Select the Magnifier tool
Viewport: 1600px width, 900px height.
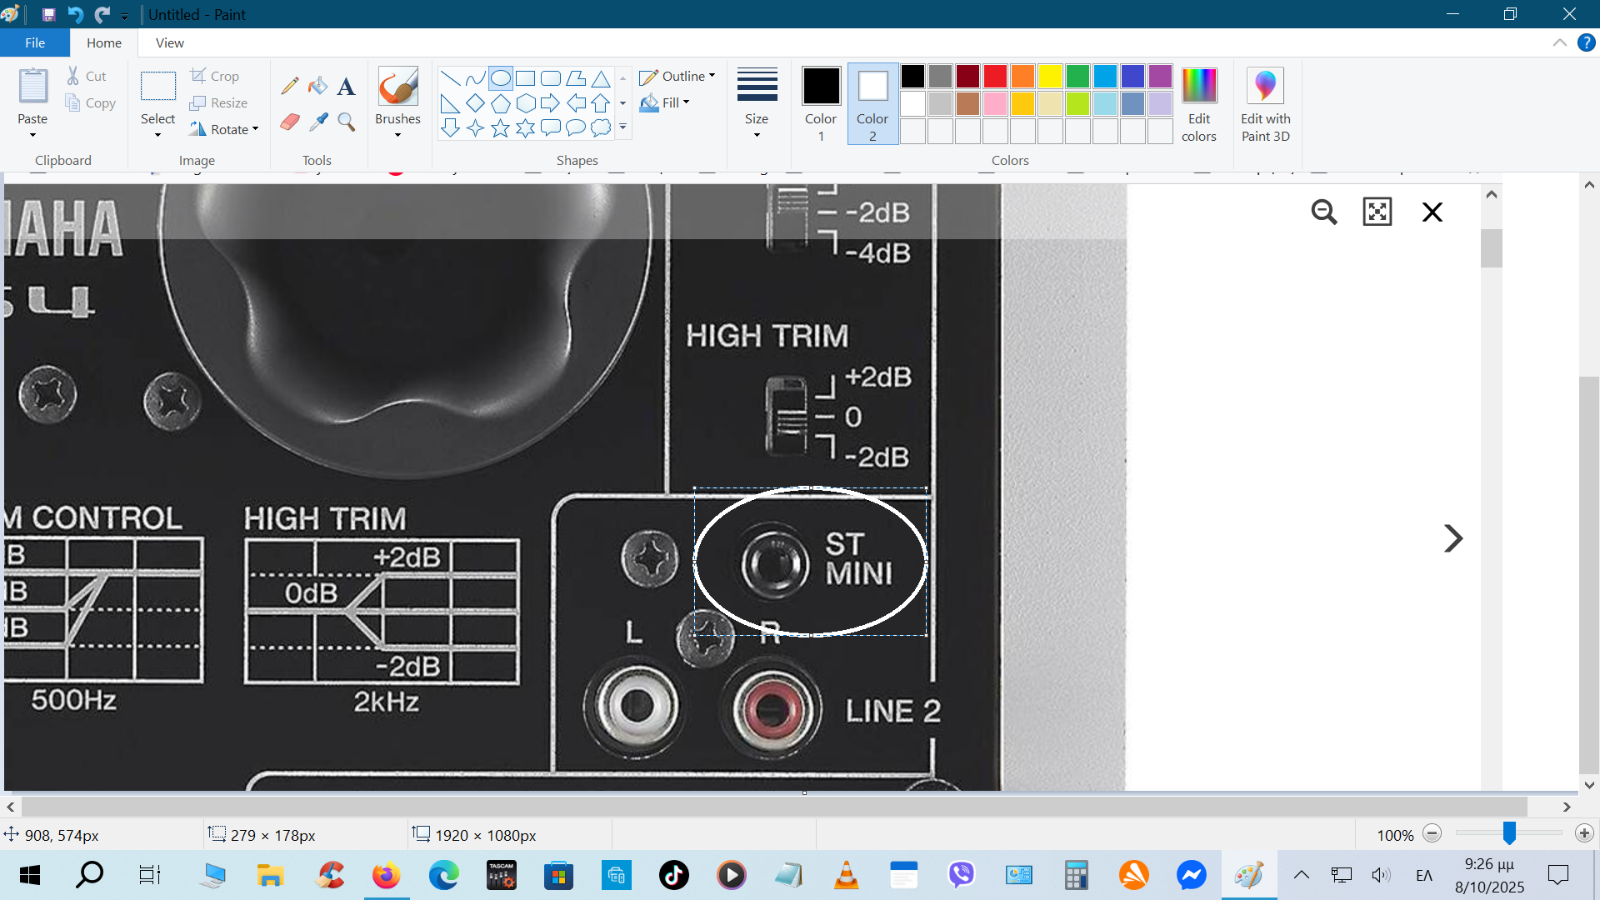pyautogui.click(x=346, y=122)
